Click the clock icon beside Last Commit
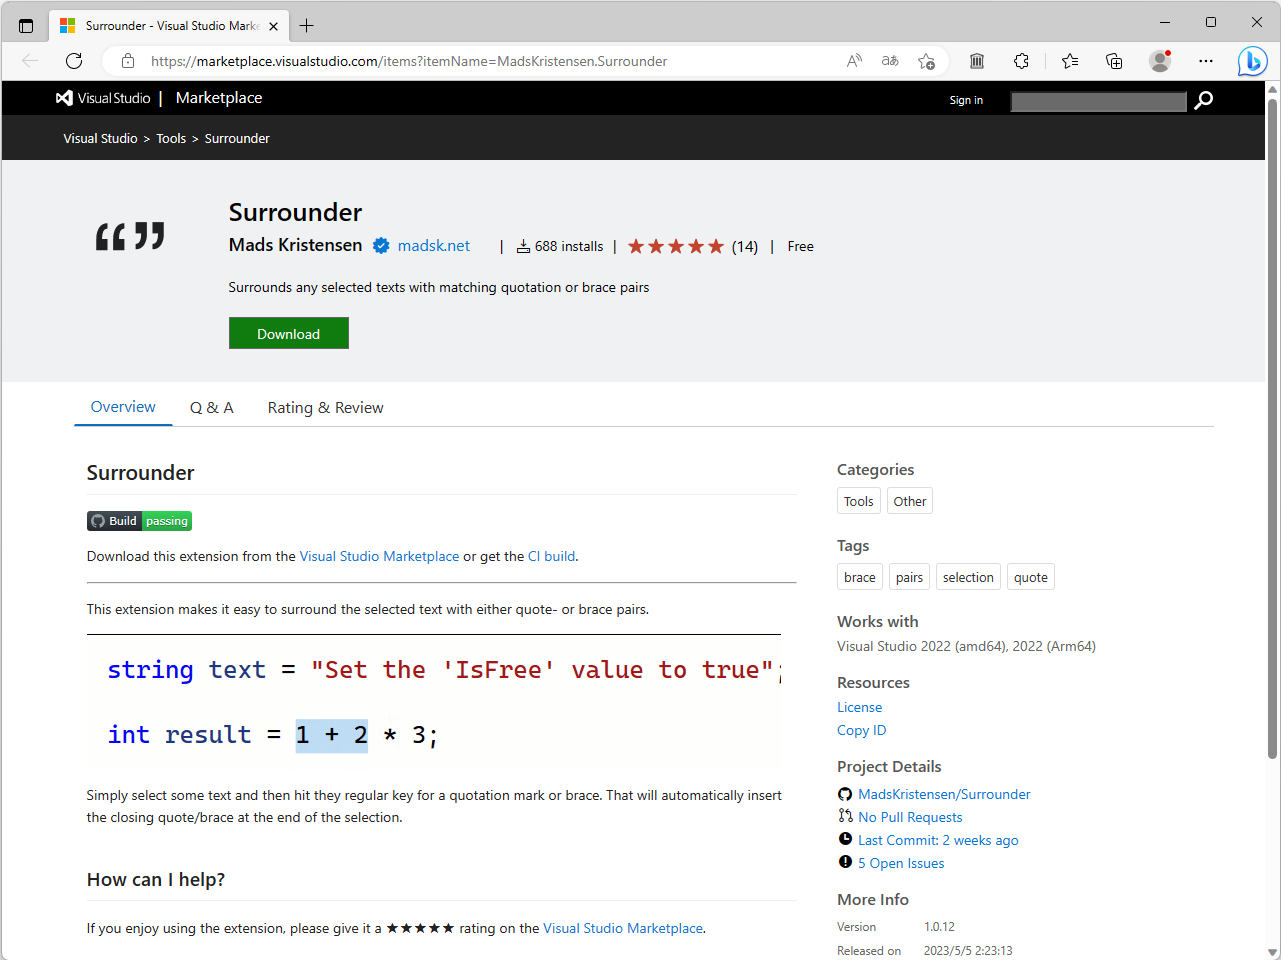The image size is (1281, 960). 845,838
